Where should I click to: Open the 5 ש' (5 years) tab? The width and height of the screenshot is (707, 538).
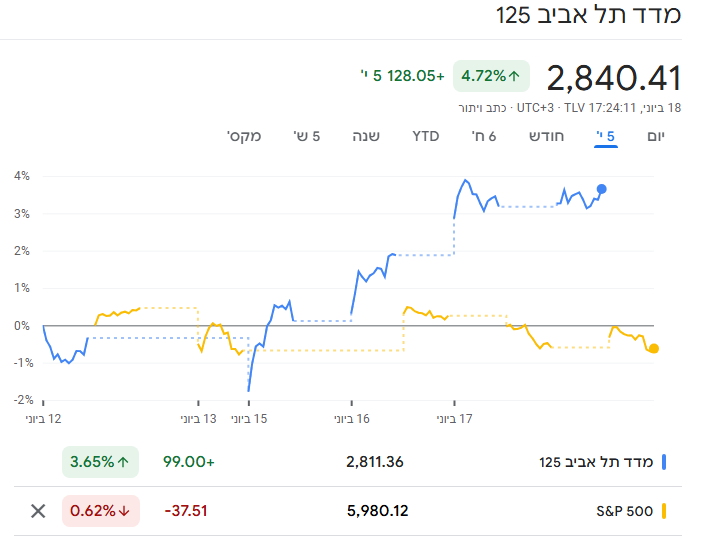[306, 136]
